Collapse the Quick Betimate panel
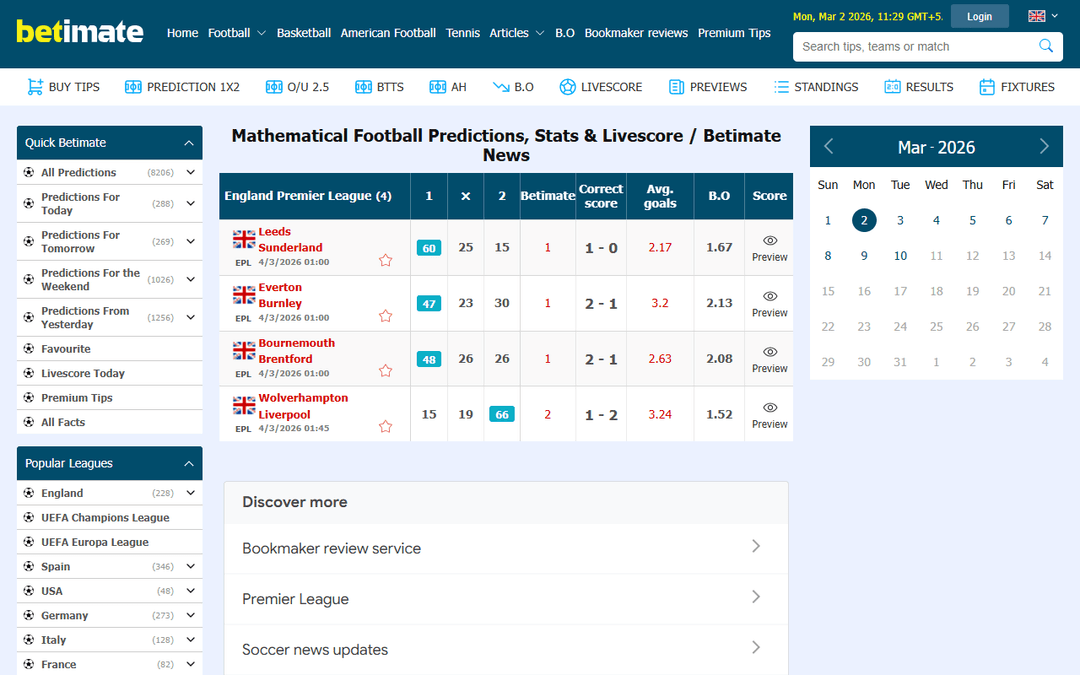The height and width of the screenshot is (675, 1080). click(x=189, y=143)
